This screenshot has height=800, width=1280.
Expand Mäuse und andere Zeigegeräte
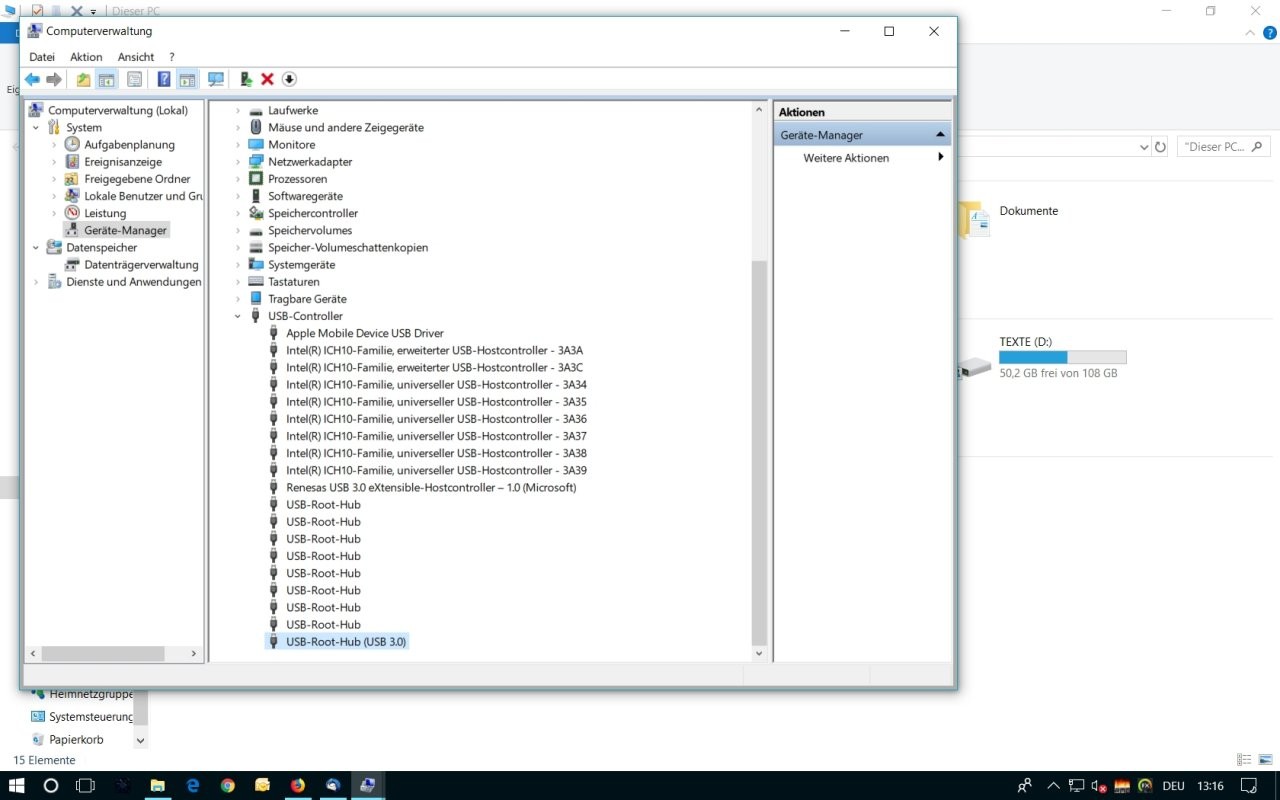pos(238,127)
